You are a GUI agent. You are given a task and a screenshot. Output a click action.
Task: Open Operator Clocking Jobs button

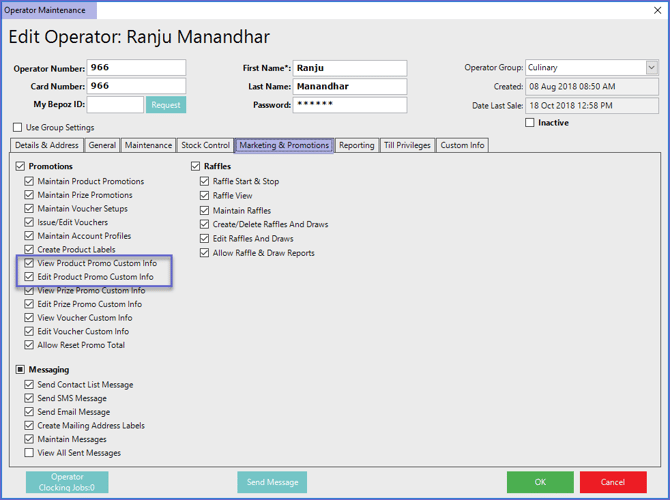(x=67, y=482)
